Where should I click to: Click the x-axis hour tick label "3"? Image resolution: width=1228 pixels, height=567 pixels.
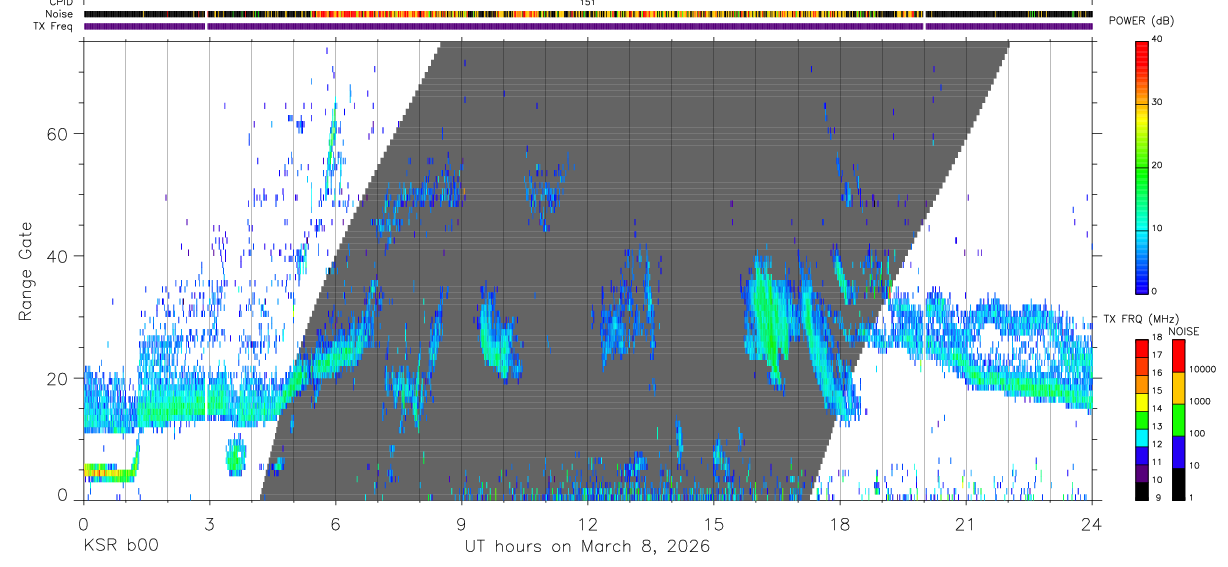pos(209,522)
